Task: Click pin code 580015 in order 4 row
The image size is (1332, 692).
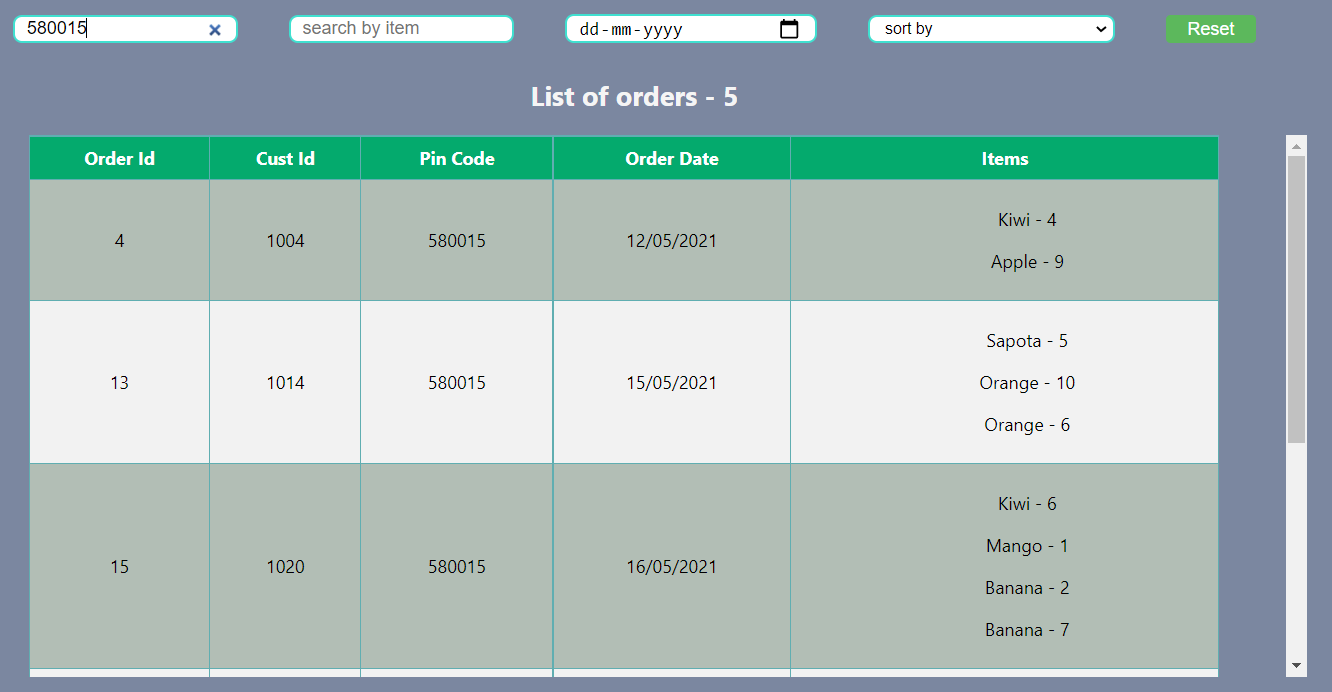Action: (457, 241)
